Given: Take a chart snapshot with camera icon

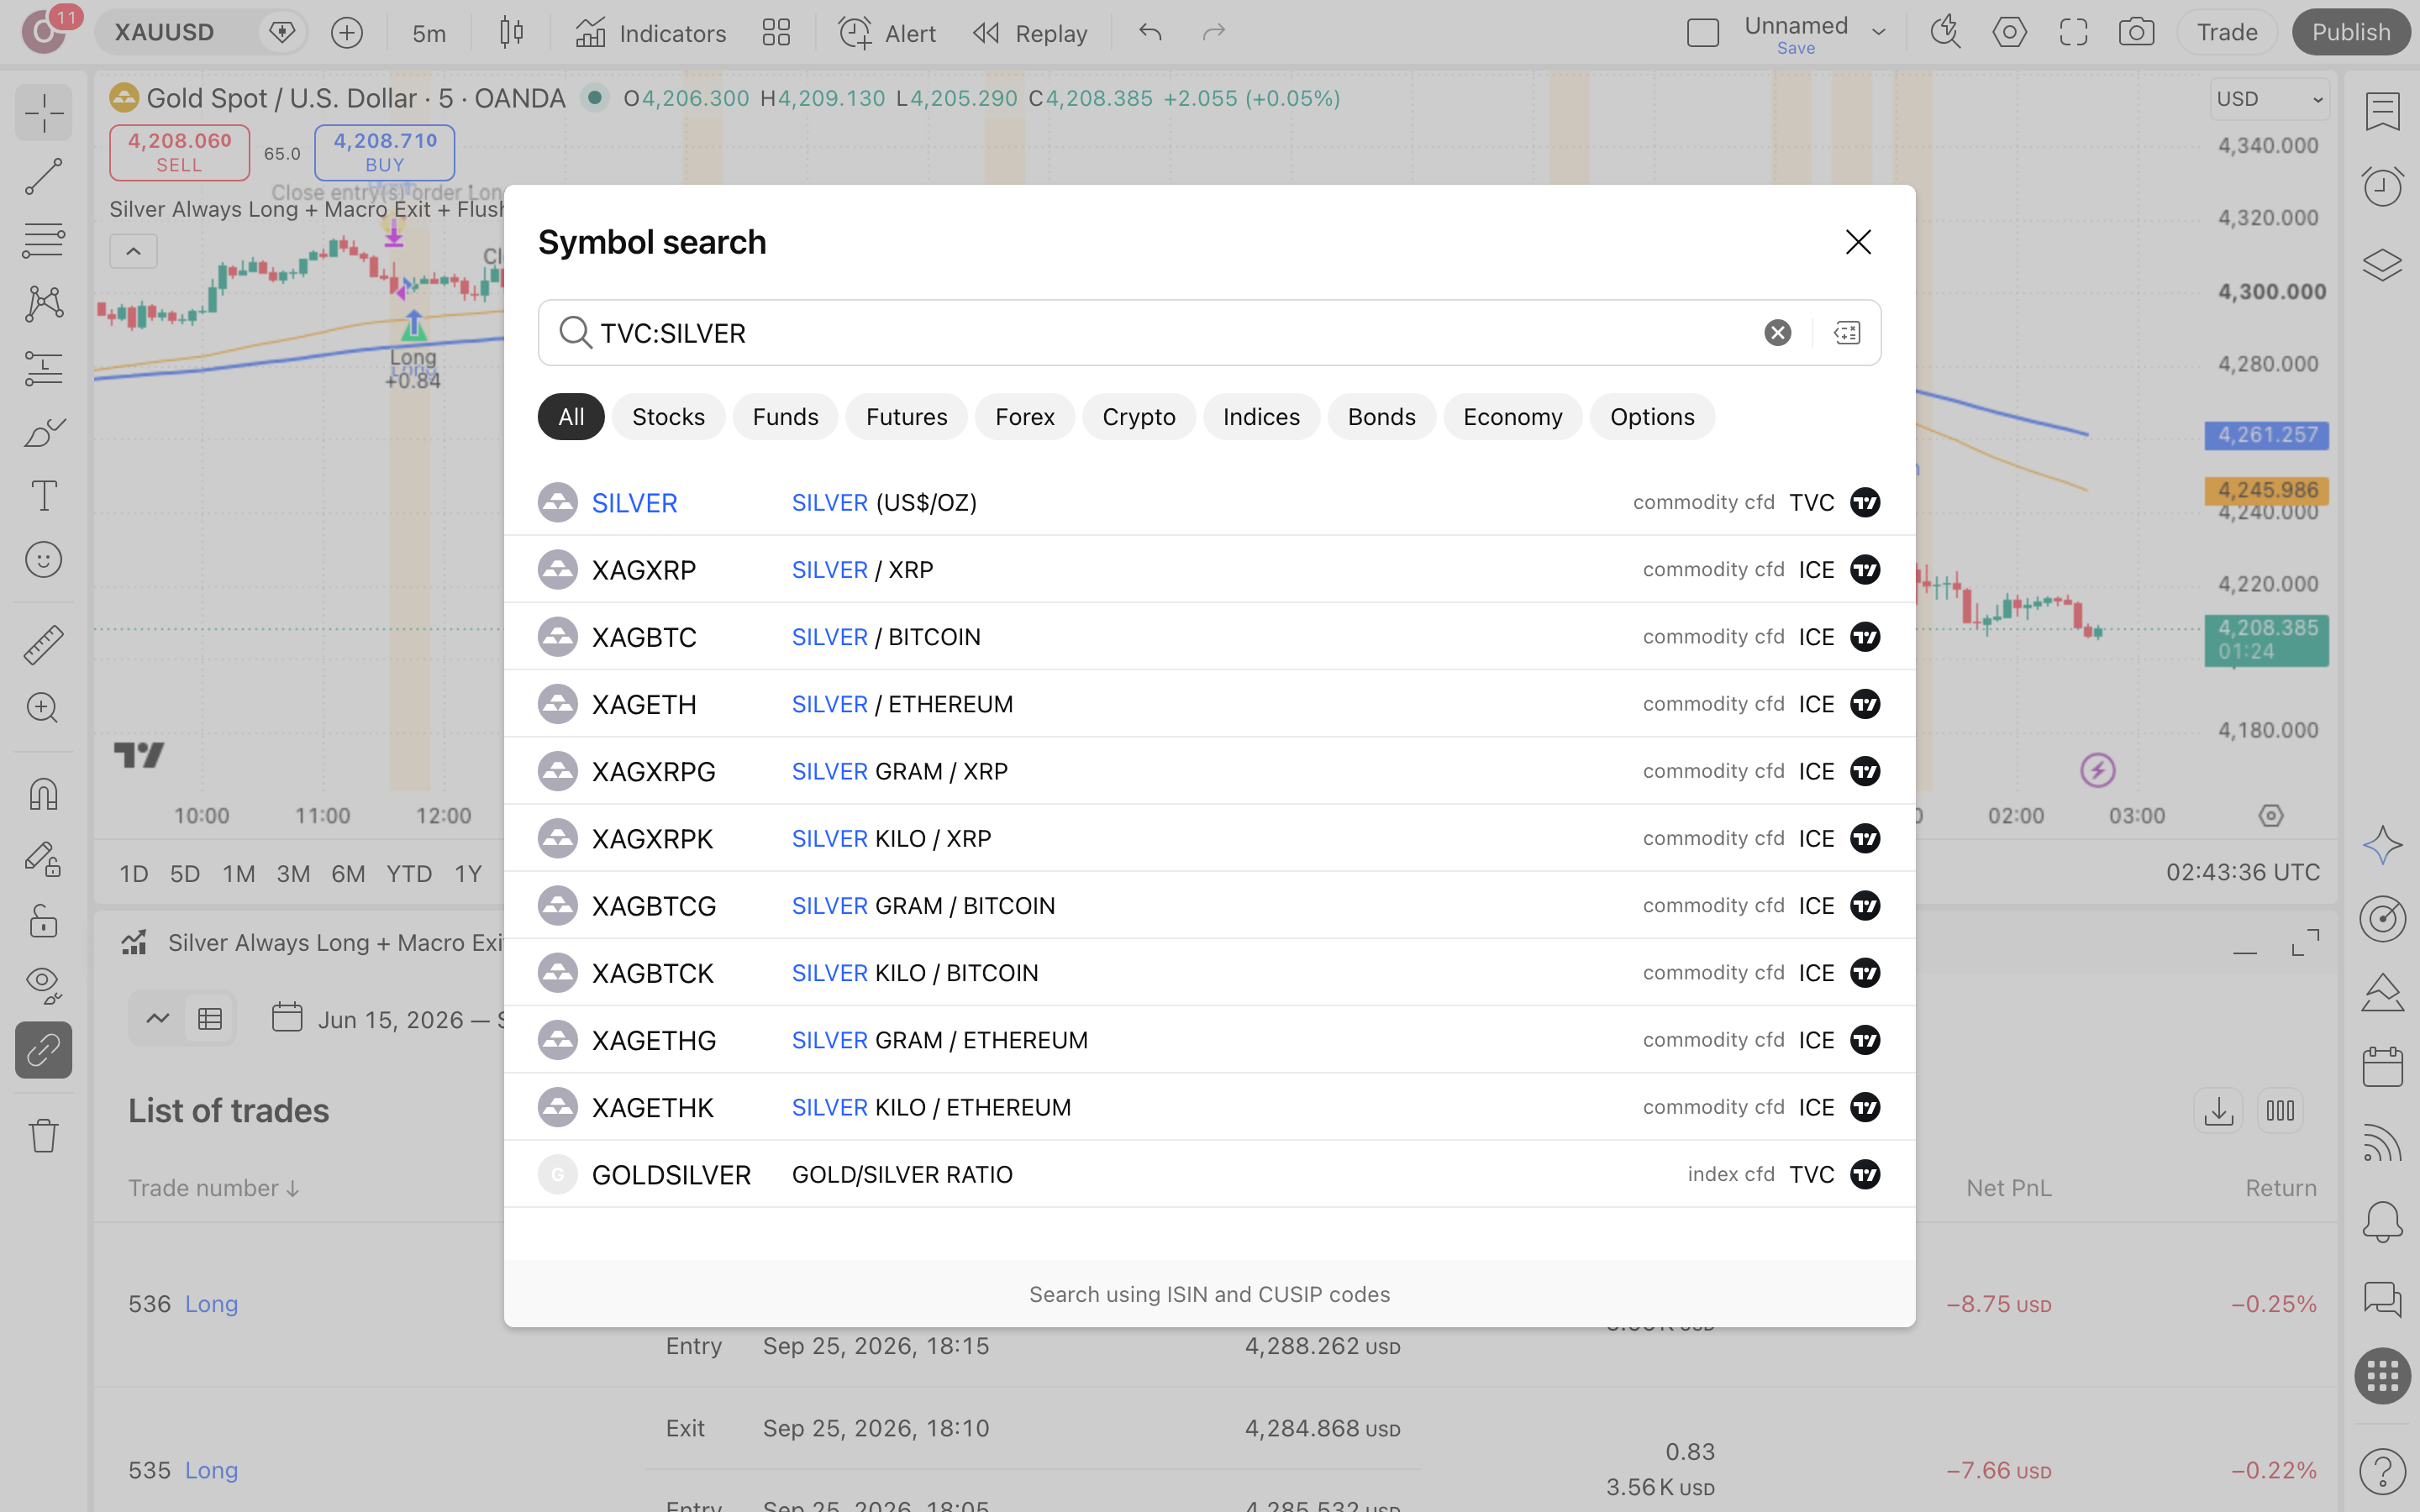Looking at the screenshot, I should tap(2136, 32).
